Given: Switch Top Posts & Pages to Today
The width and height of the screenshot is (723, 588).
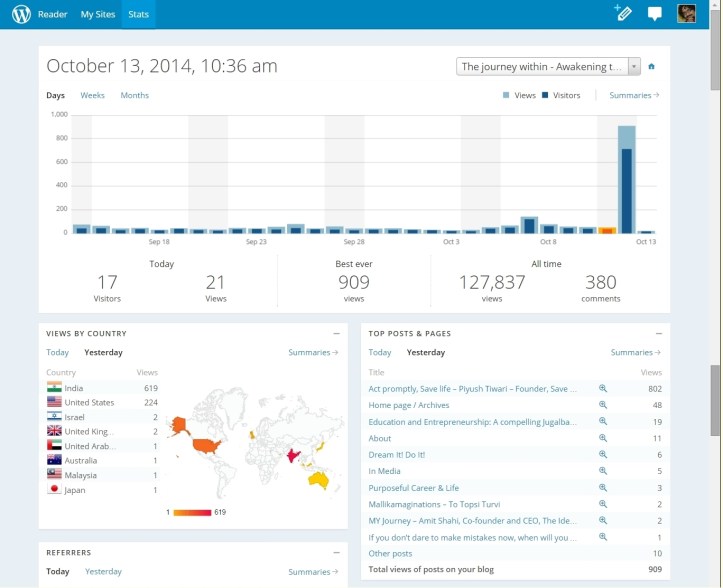Looking at the screenshot, I should [379, 352].
